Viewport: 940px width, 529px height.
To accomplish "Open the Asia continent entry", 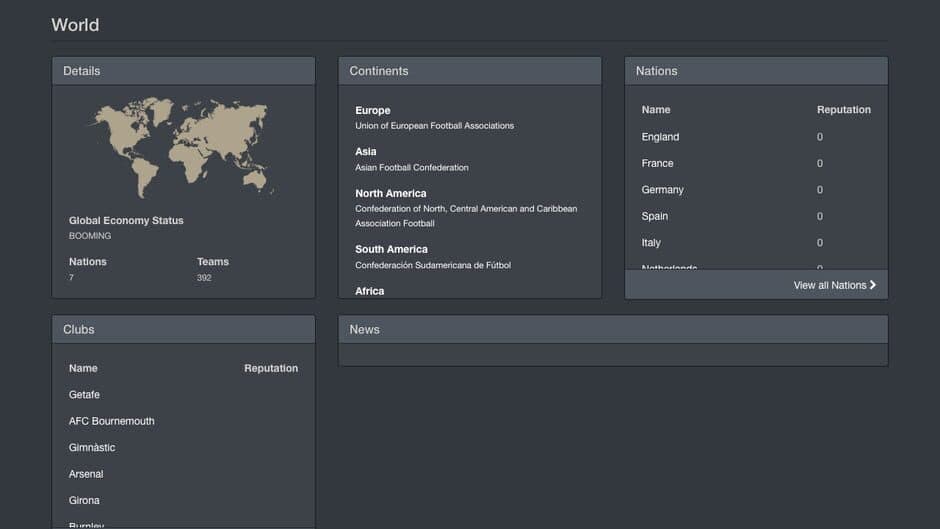I will pos(365,152).
